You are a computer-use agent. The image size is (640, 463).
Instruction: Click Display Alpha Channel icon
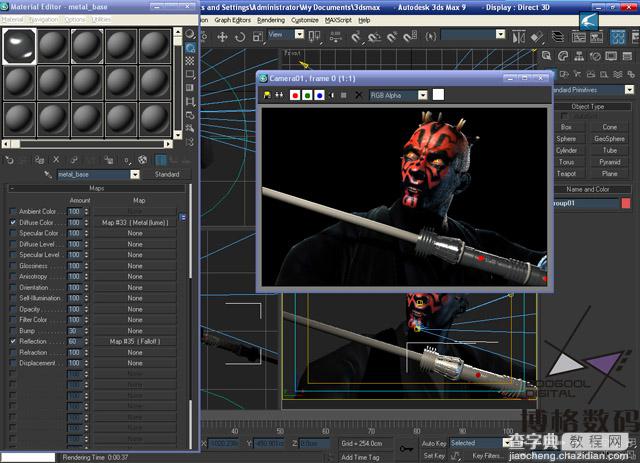[x=331, y=96]
